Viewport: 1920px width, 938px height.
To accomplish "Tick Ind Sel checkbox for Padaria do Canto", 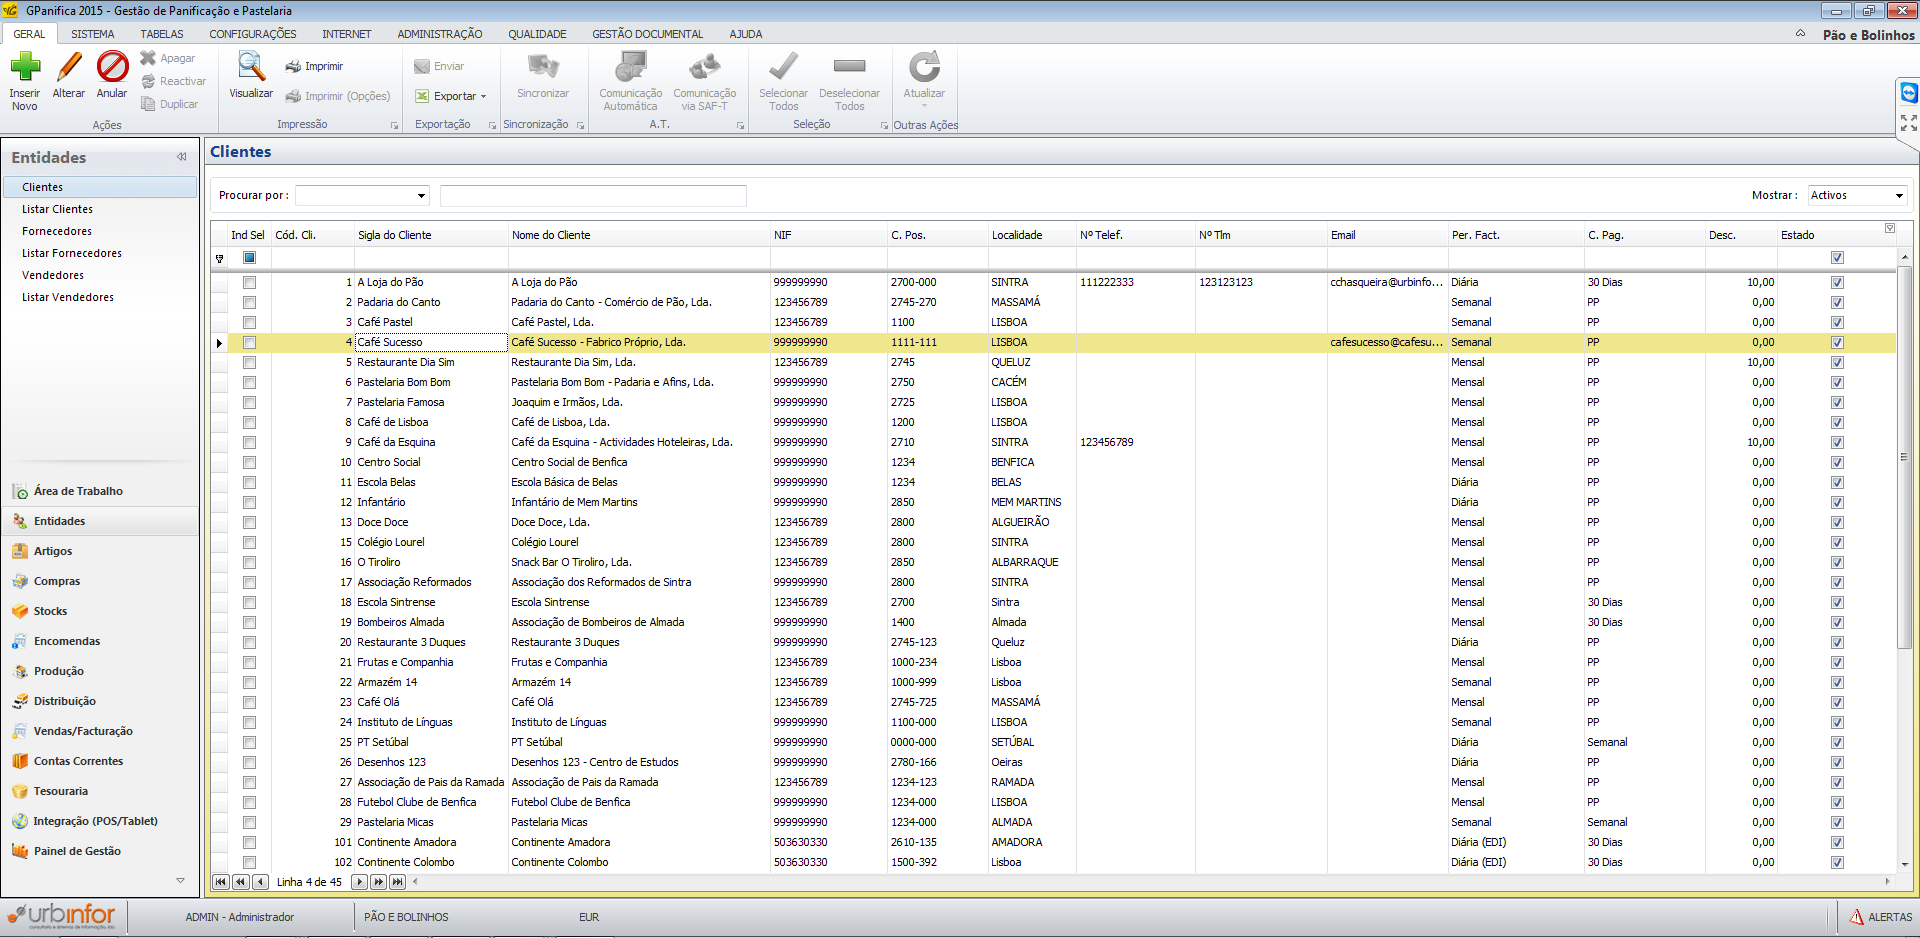I will 249,303.
